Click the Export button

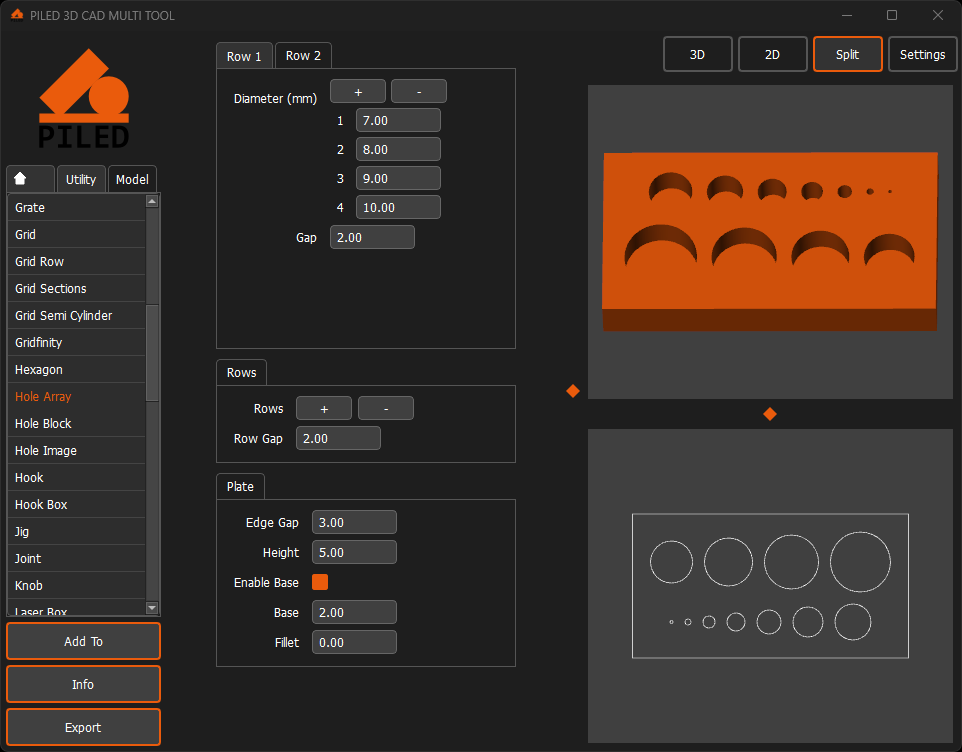click(83, 727)
